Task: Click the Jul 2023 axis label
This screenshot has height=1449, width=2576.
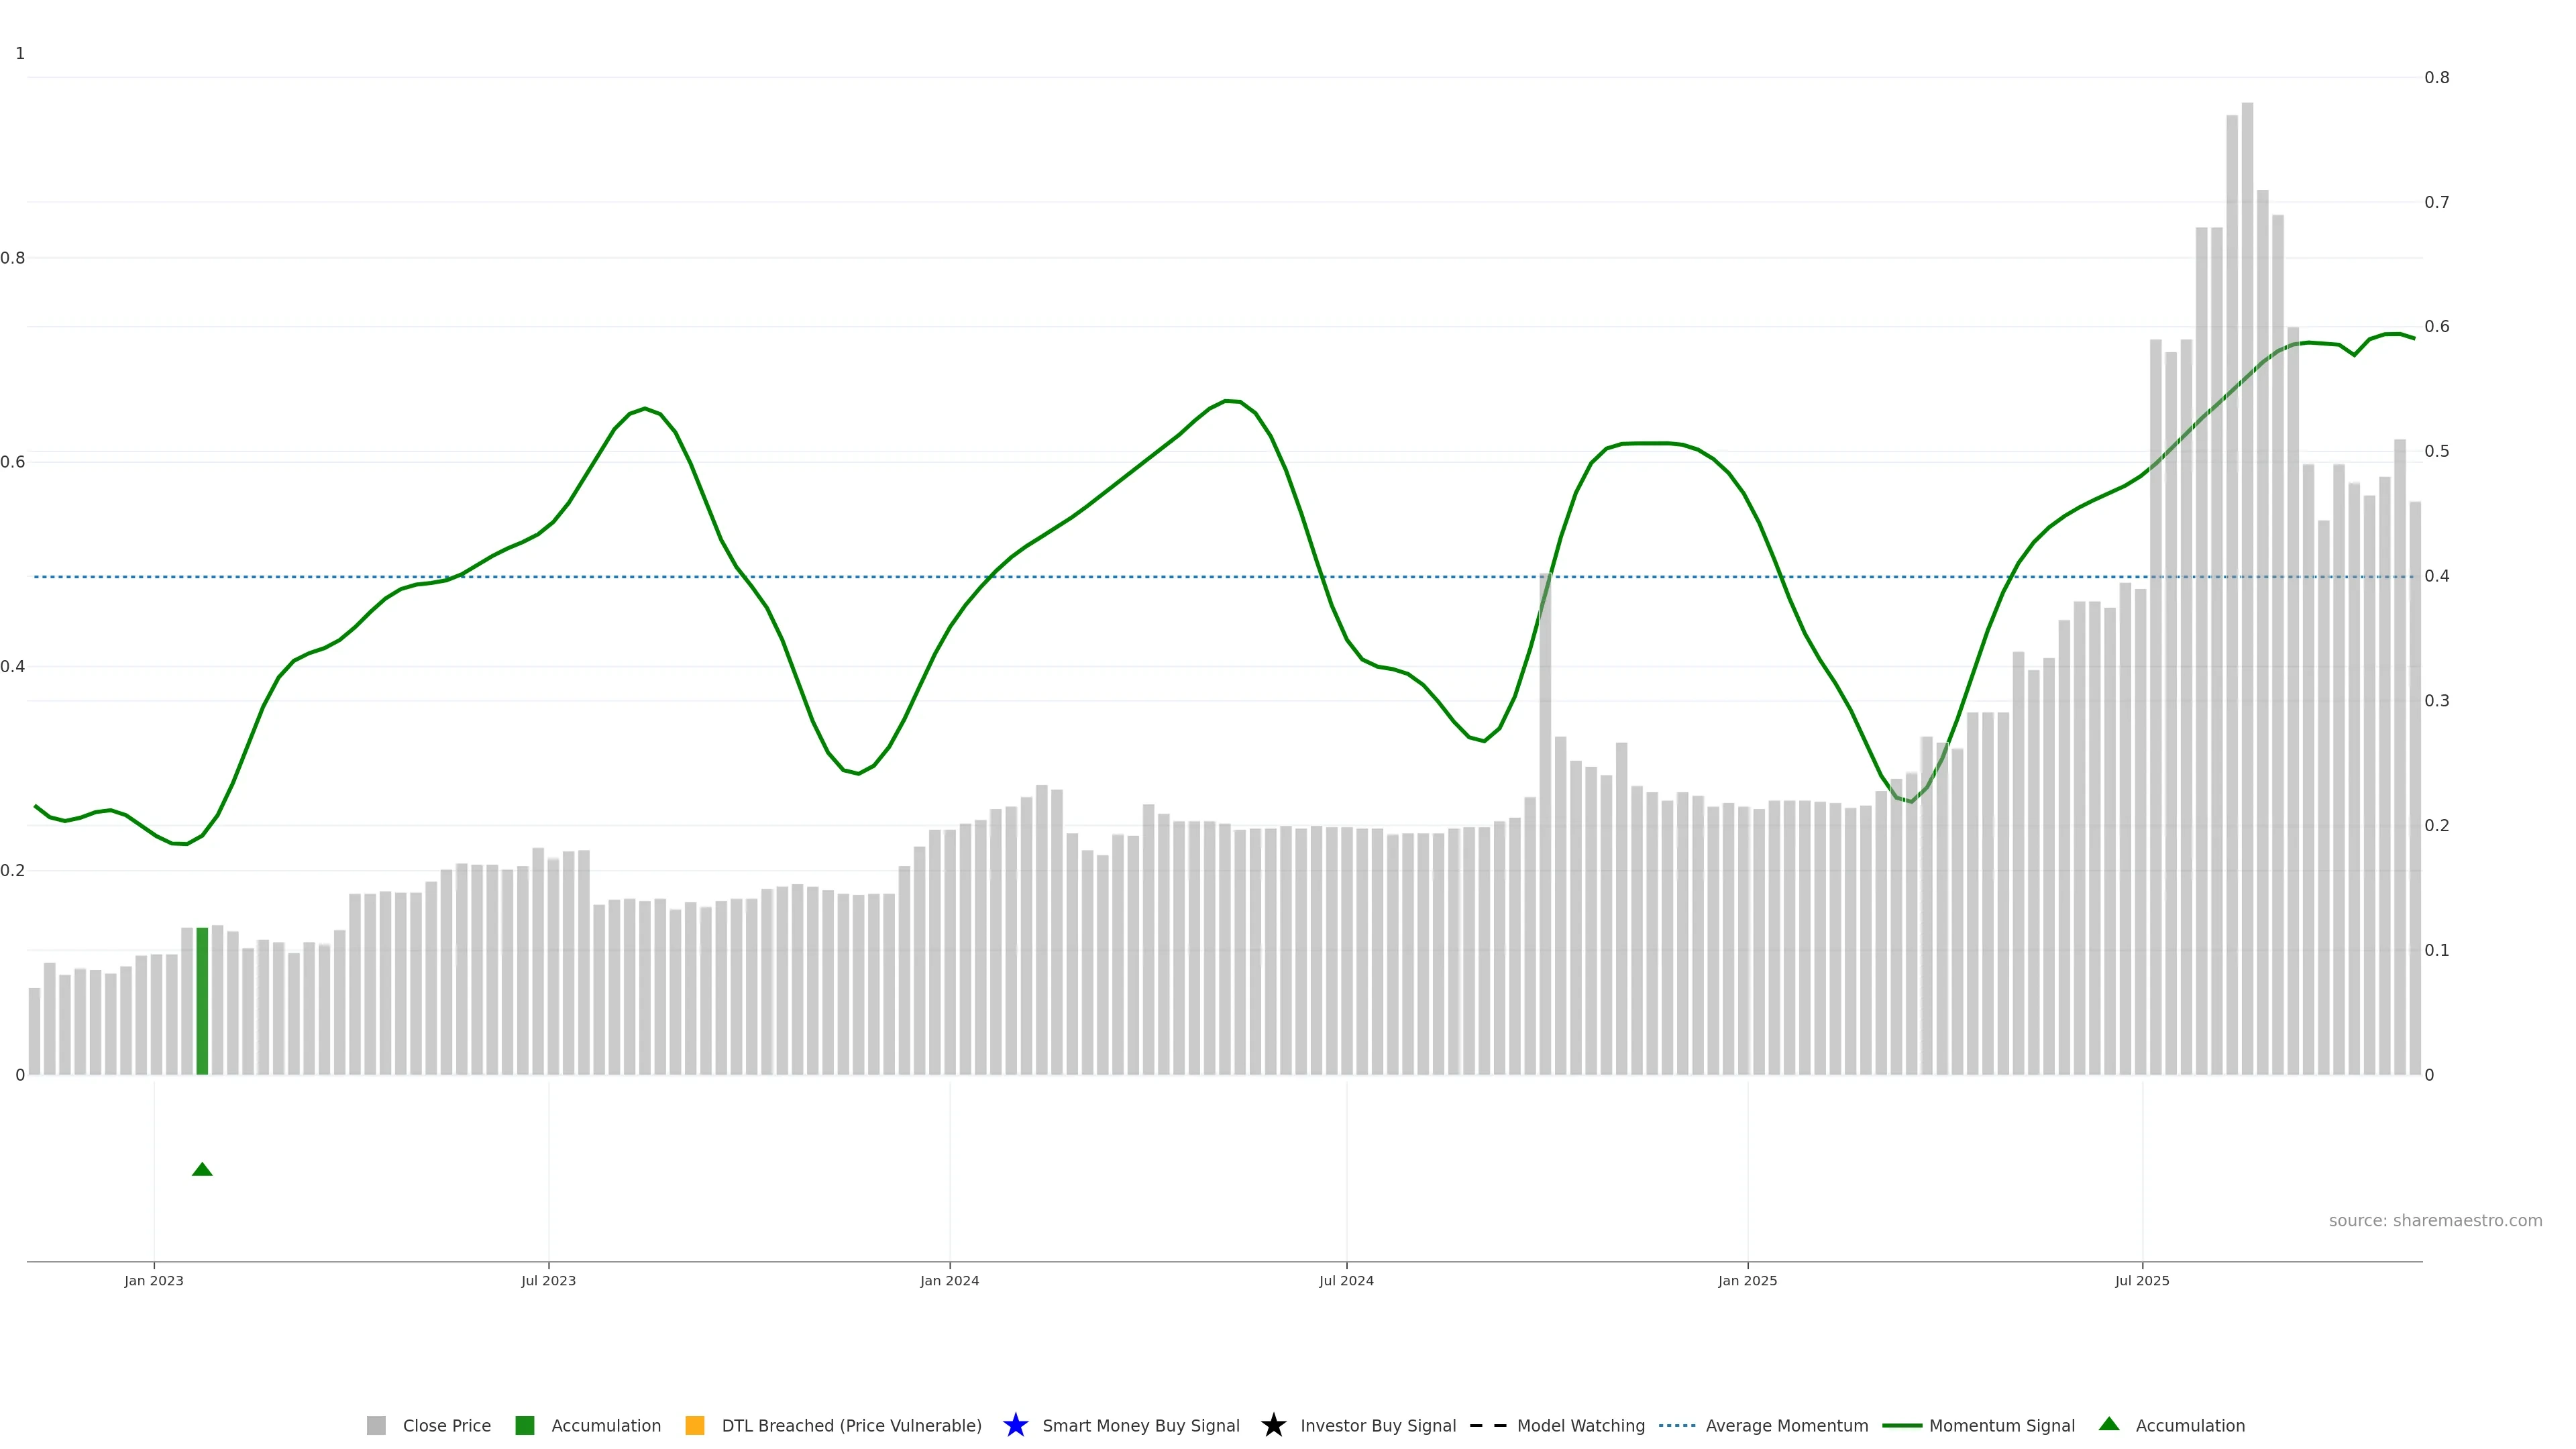Action: coord(548,1280)
